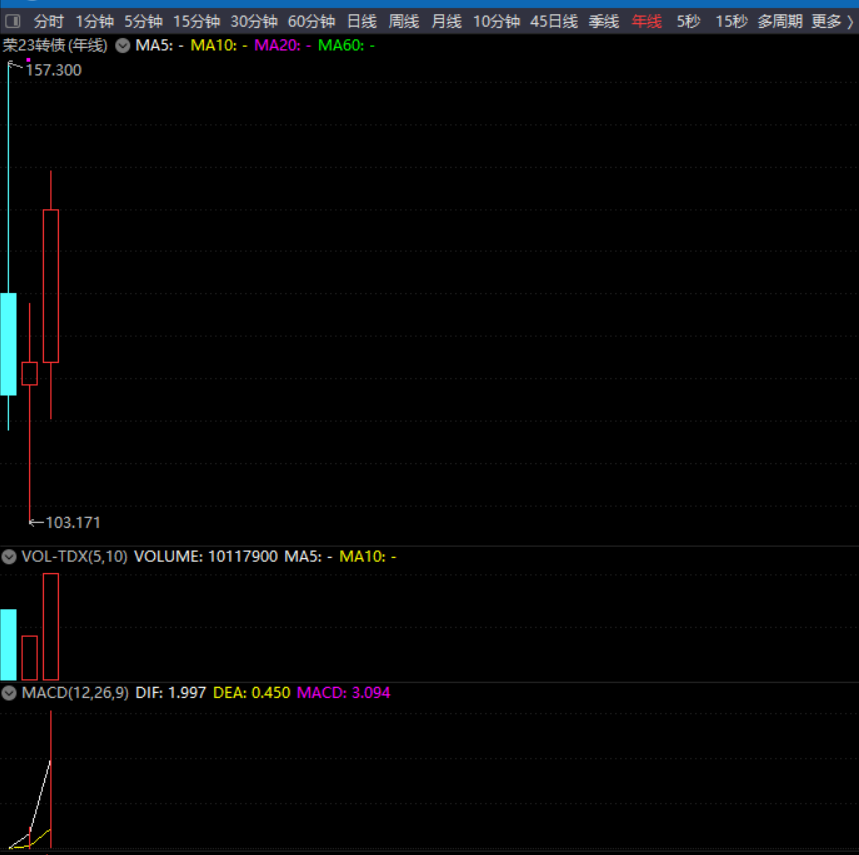The width and height of the screenshot is (859, 855).
Task: Switch to 季线 quarterly chart
Action: click(x=604, y=22)
